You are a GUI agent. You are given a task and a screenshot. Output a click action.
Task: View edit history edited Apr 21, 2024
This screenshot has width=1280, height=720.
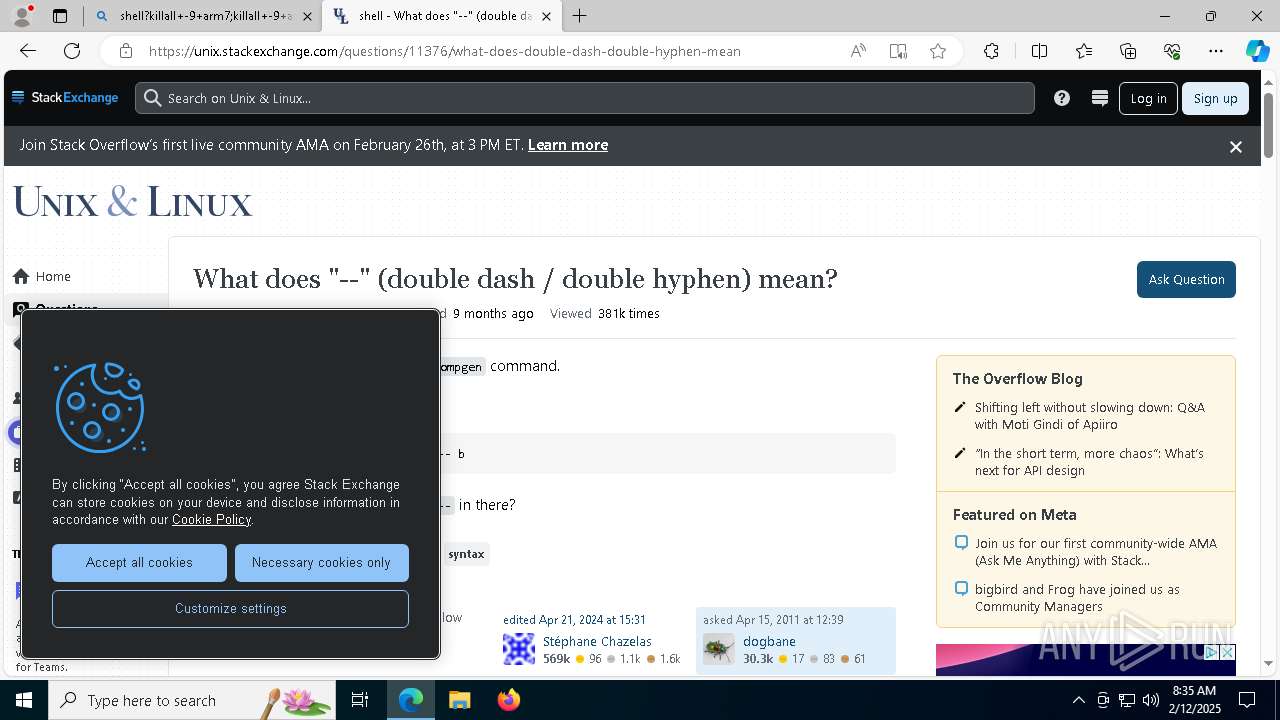[574, 620]
